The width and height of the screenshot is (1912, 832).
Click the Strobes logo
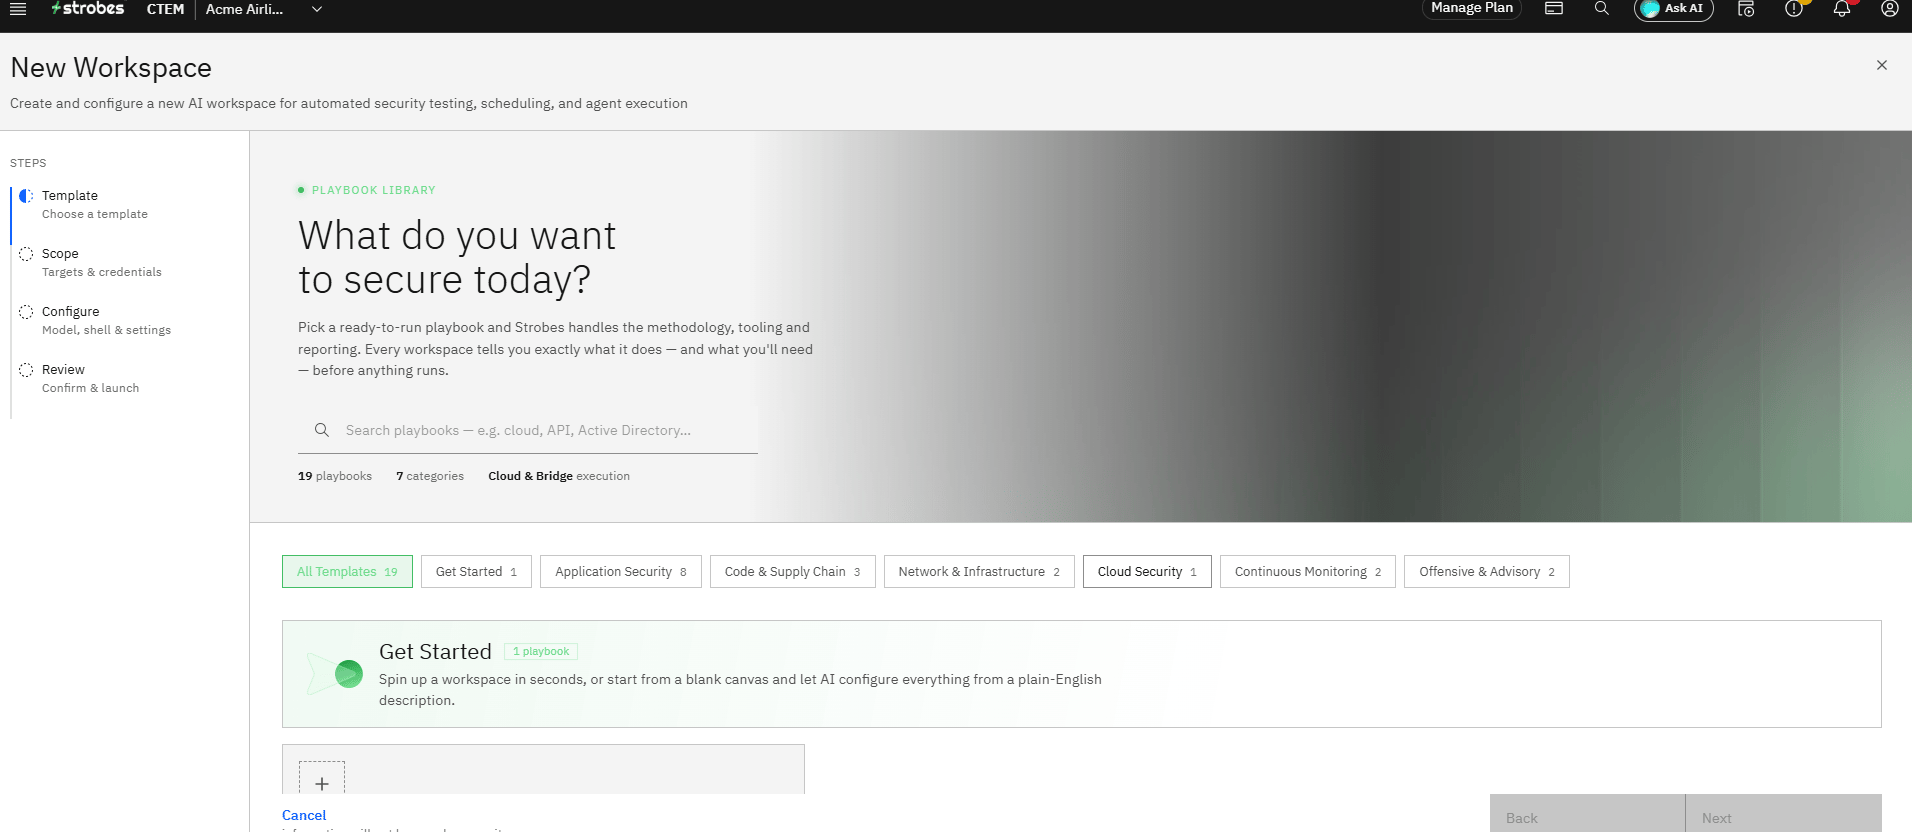click(x=88, y=9)
